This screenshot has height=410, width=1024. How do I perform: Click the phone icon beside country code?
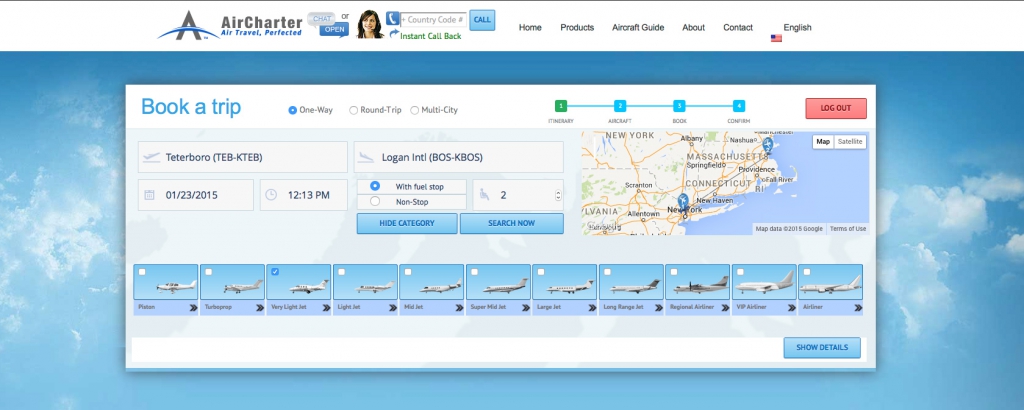(x=392, y=18)
